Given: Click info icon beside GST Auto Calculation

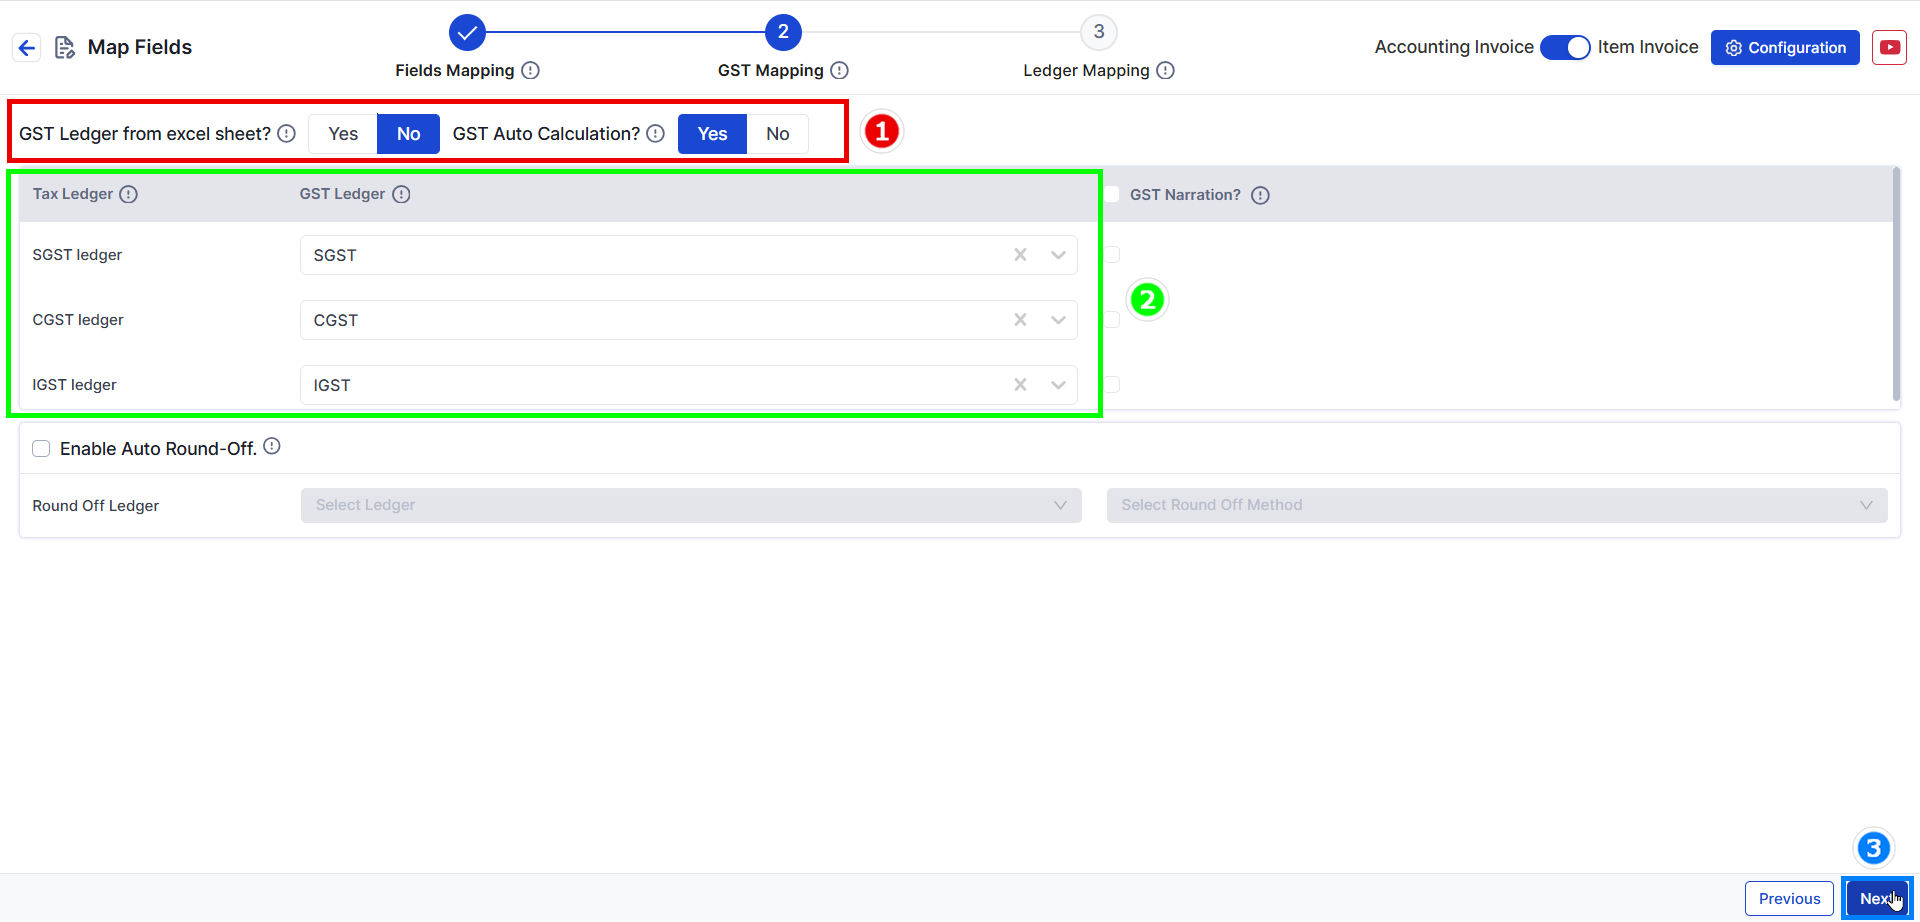Looking at the screenshot, I should tap(656, 134).
